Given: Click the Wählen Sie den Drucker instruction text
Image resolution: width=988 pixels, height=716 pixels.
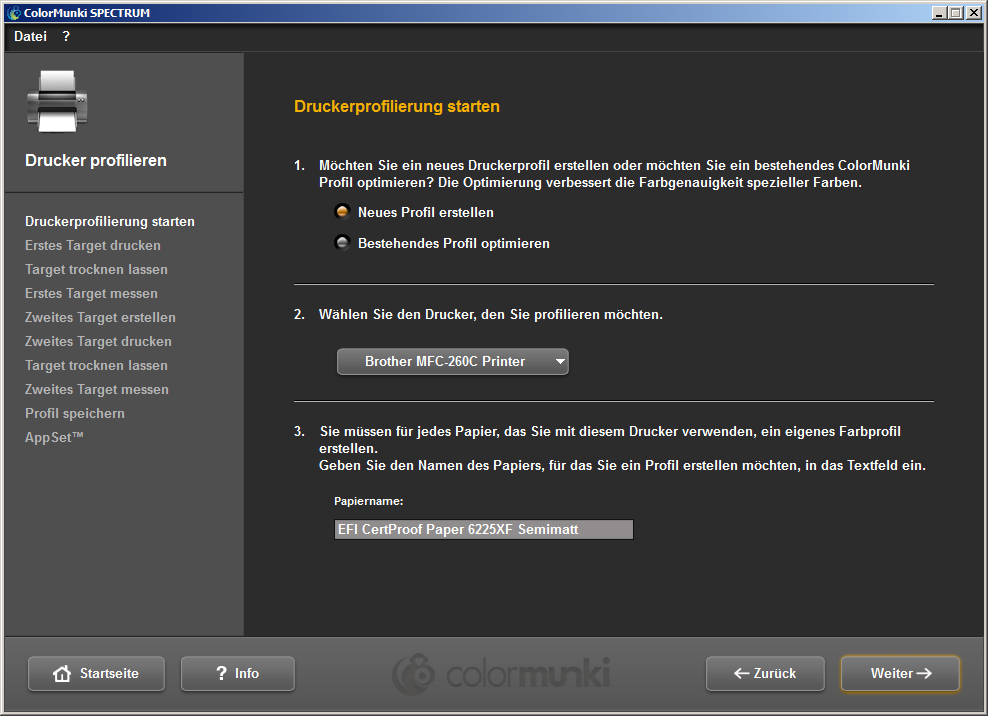Looking at the screenshot, I should pyautogui.click(x=491, y=314).
